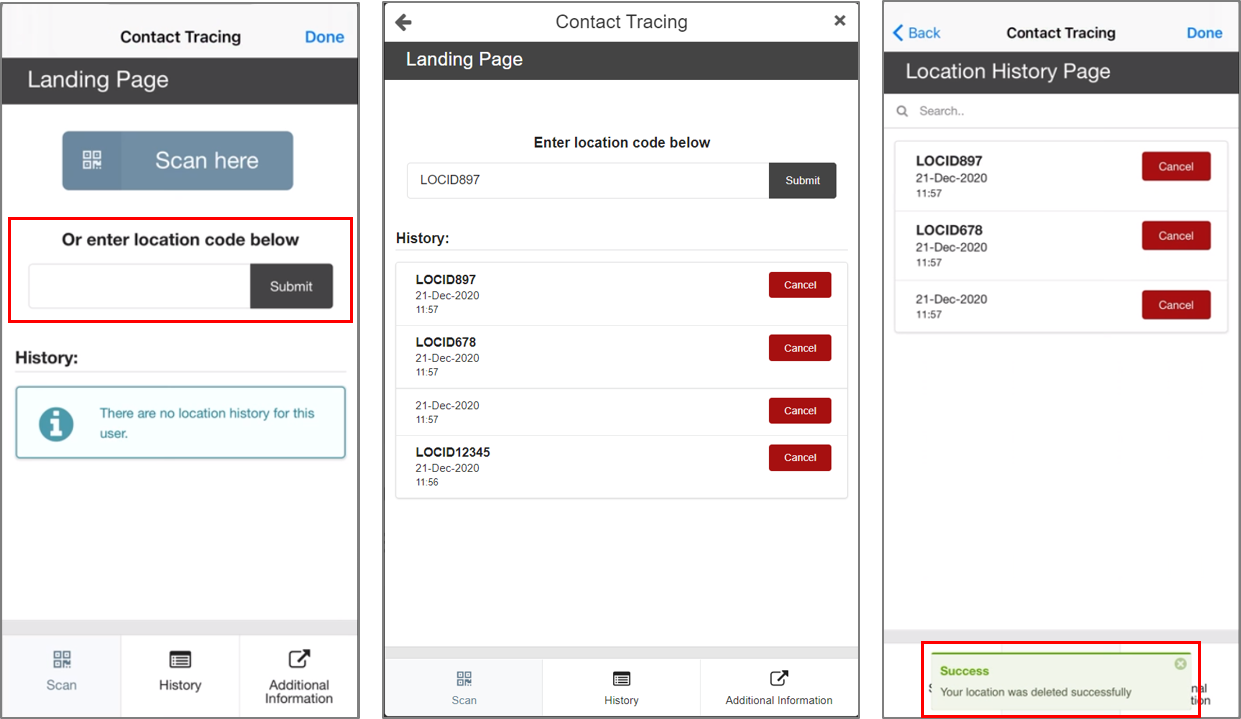Cancel the LOCID12345 history entry
Image resolution: width=1241 pixels, height=719 pixels.
(799, 458)
